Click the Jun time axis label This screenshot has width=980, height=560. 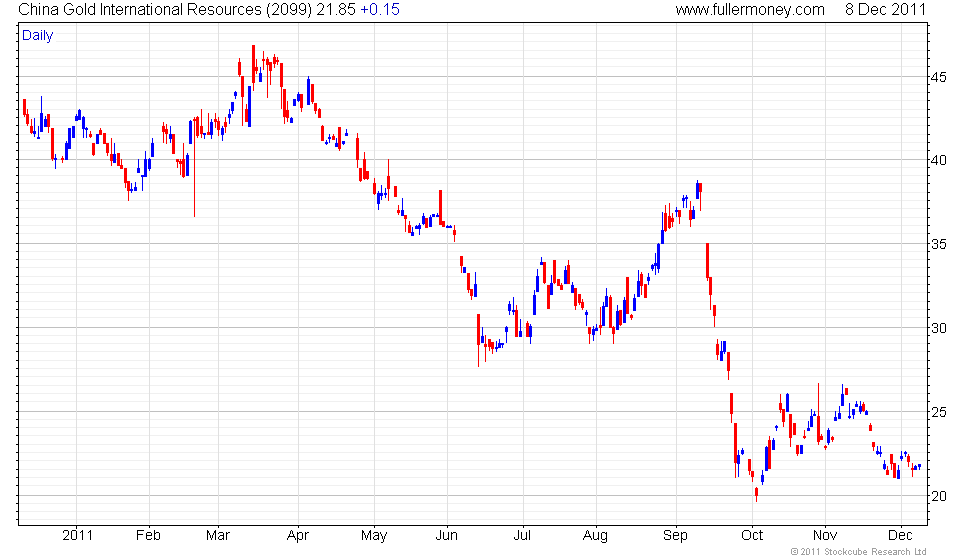(x=446, y=536)
